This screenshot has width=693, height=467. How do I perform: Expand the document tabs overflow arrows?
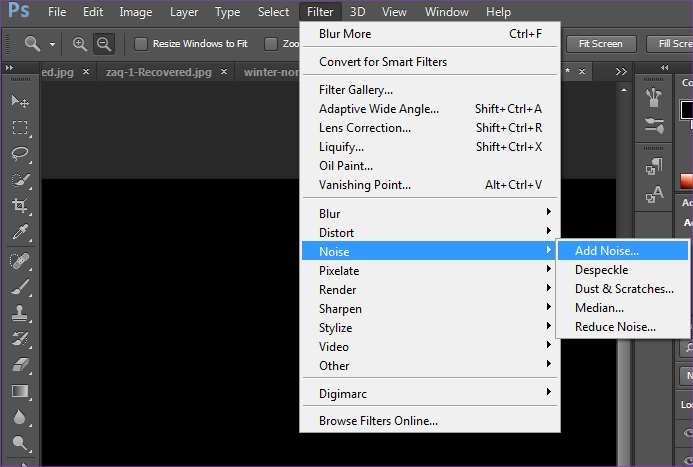(x=622, y=73)
